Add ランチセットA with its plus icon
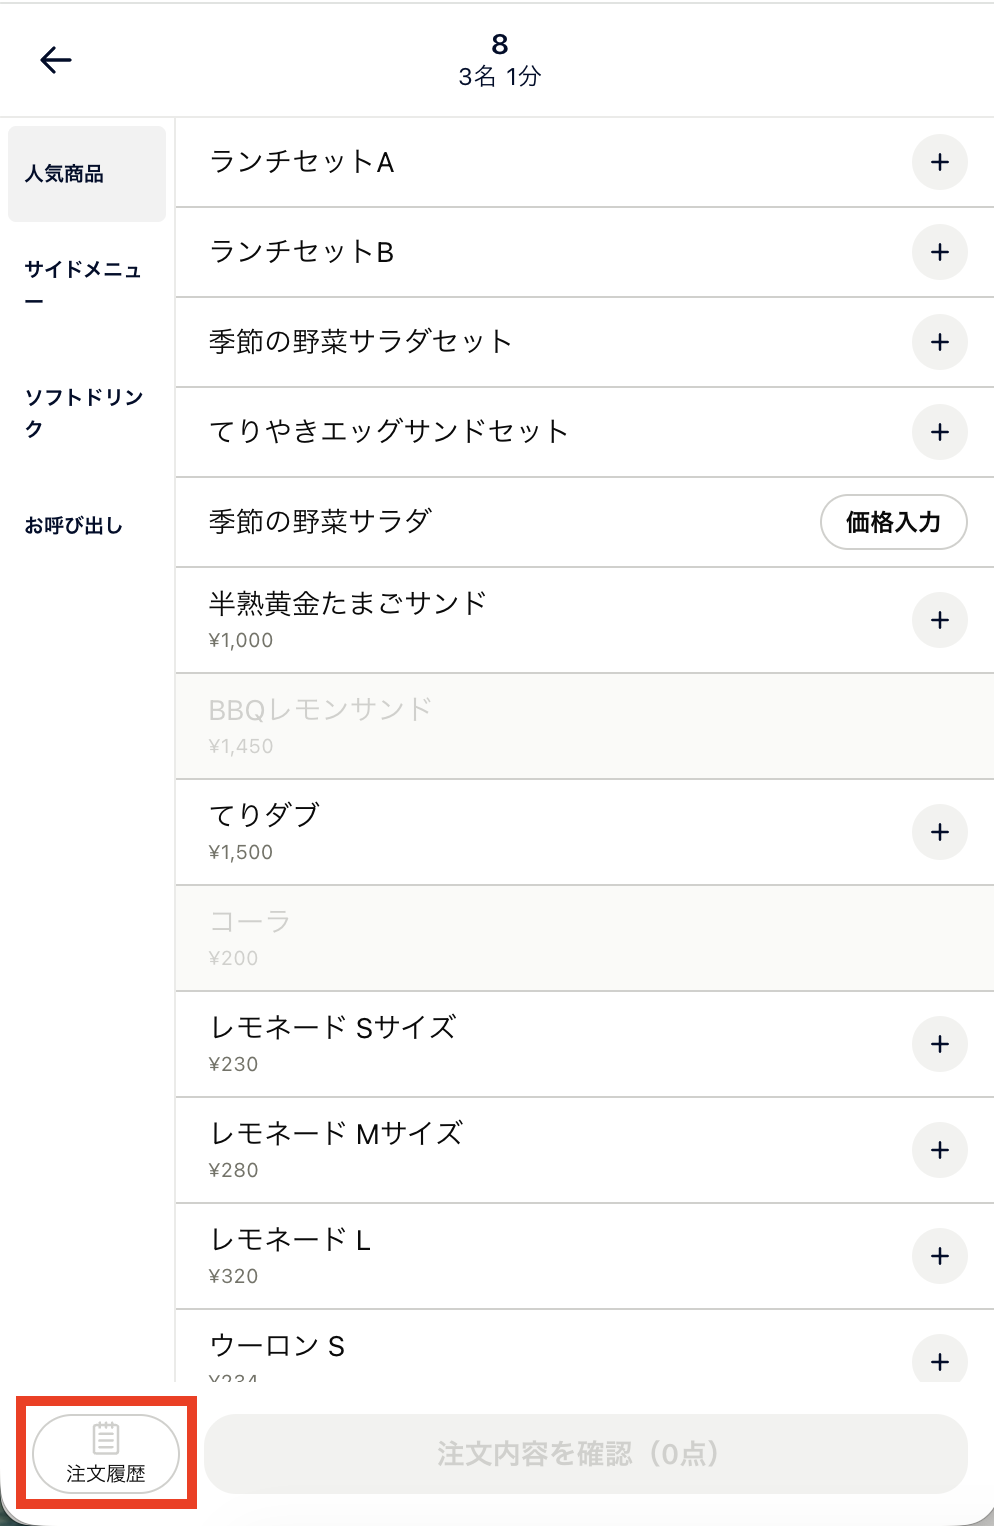The image size is (994, 1526). pyautogui.click(x=939, y=162)
